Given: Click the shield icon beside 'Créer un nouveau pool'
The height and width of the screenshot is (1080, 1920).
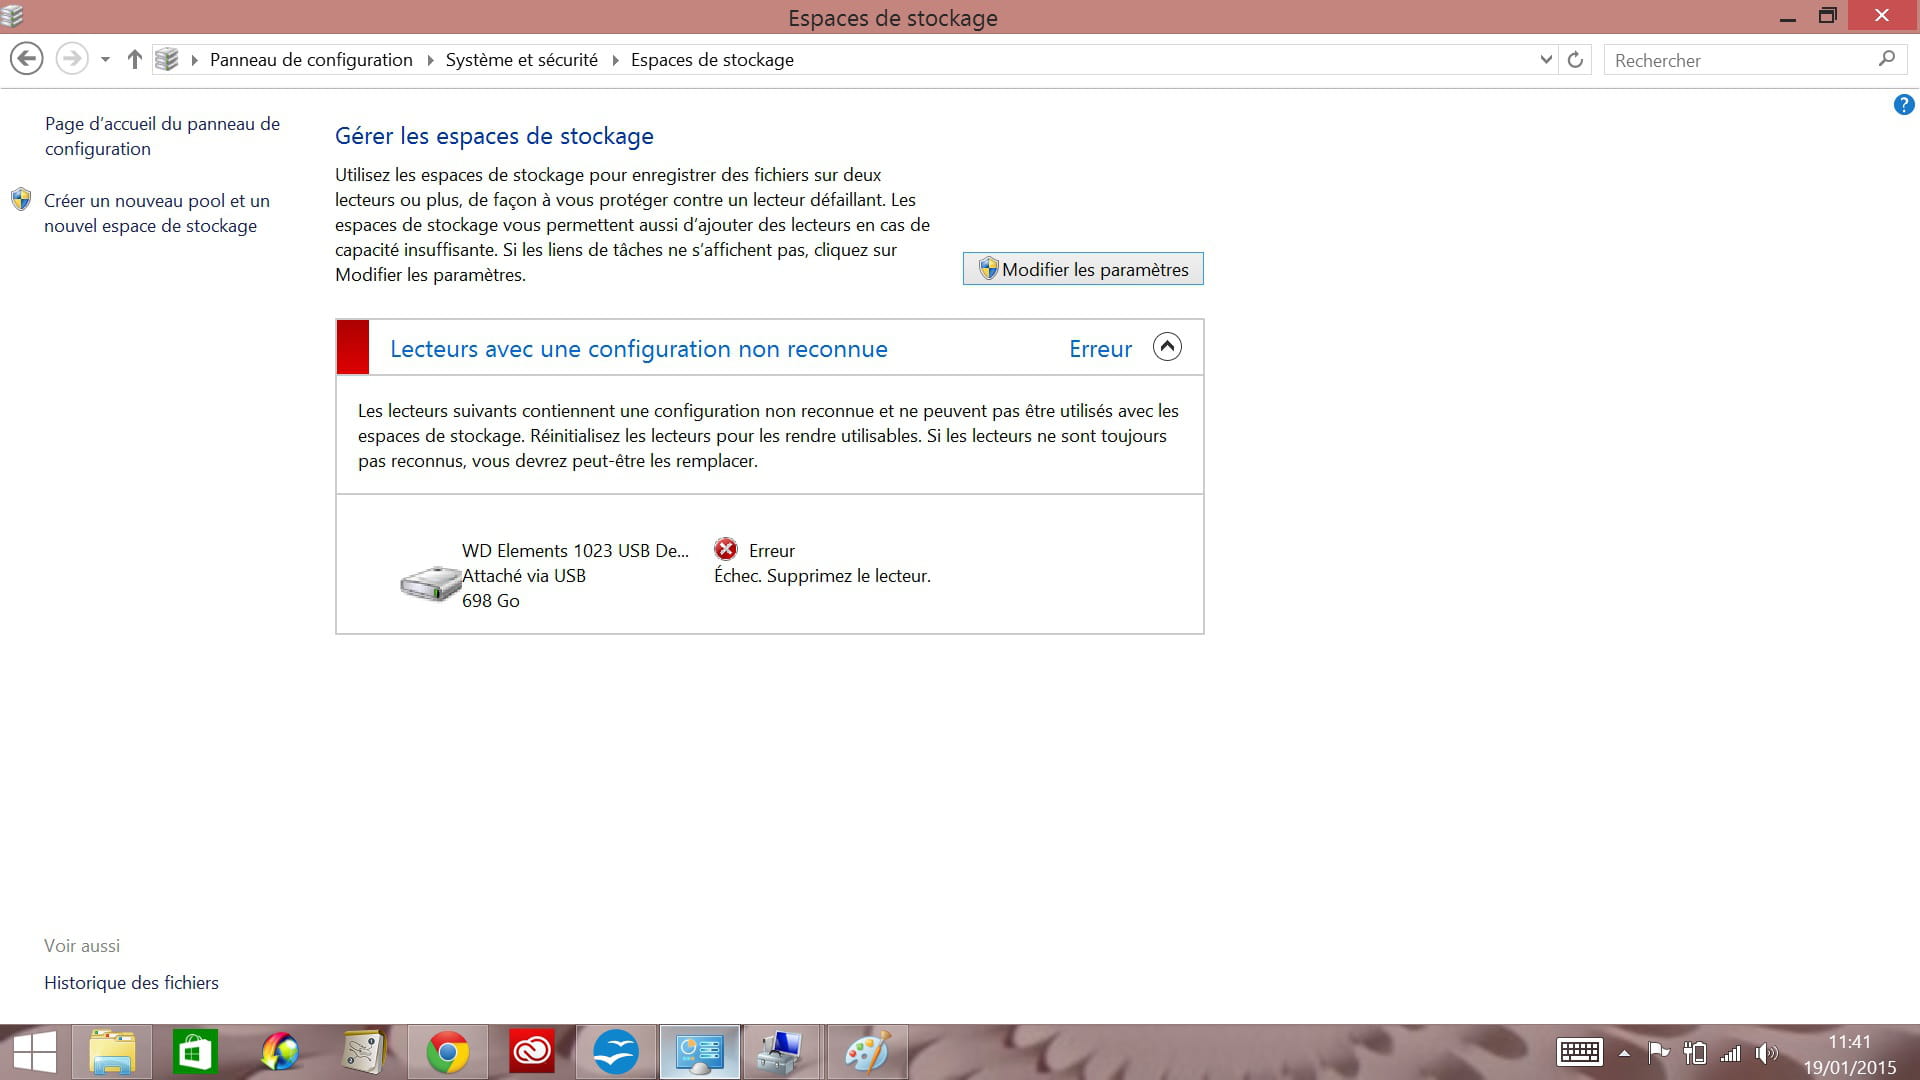Looking at the screenshot, I should point(21,199).
